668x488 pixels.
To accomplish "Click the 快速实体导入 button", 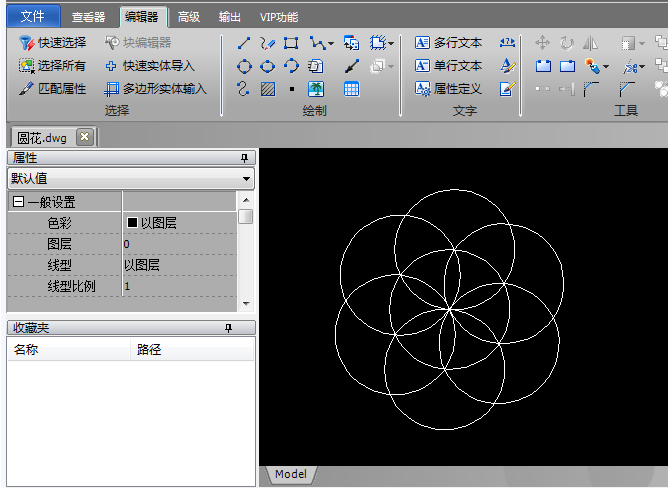I will pos(150,66).
